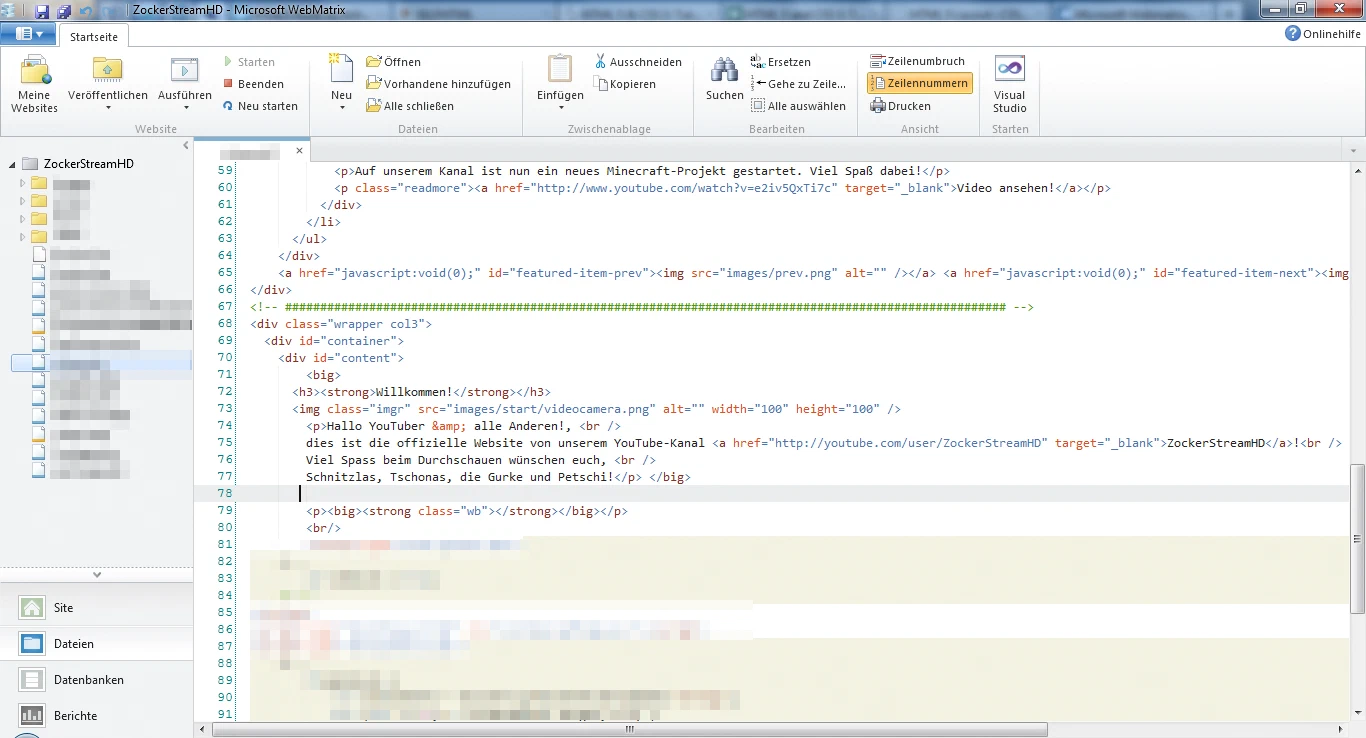Print the file with Drucken
This screenshot has width=1366, height=738.
point(901,106)
